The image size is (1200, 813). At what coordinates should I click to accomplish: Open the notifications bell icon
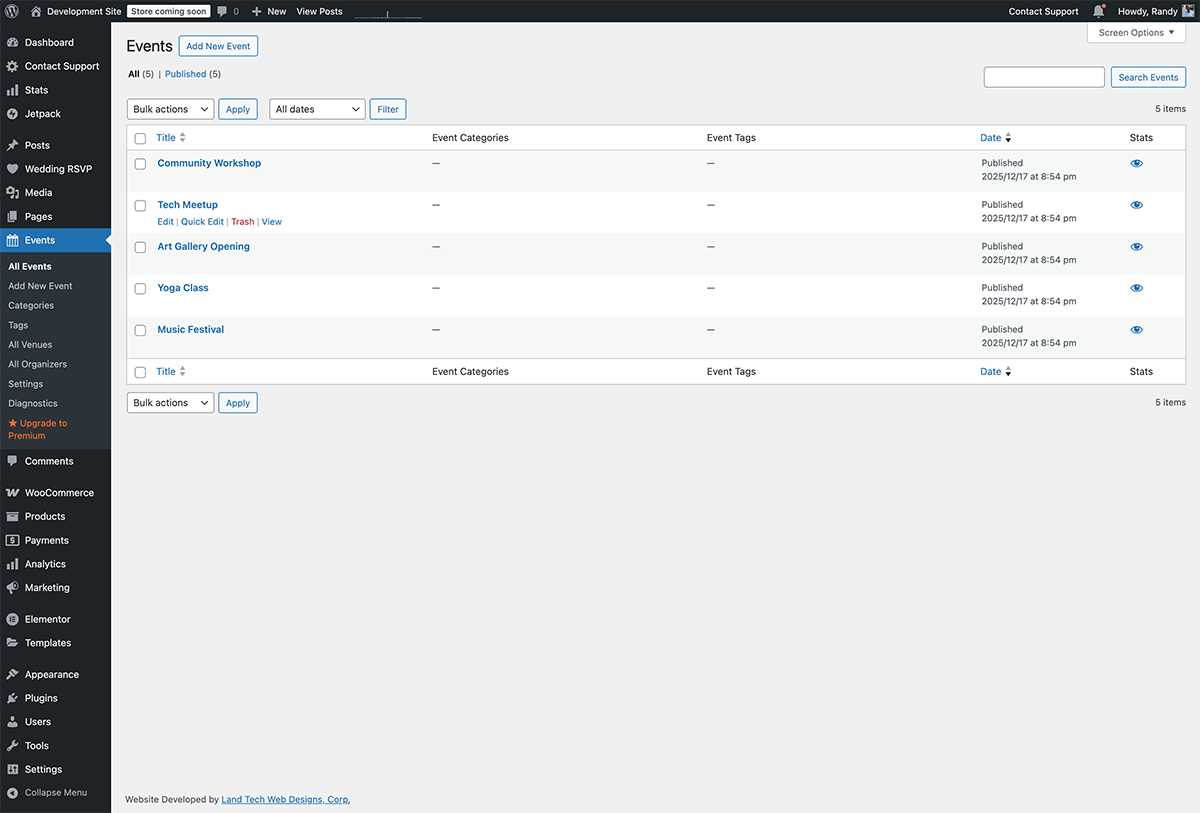[x=1098, y=11]
